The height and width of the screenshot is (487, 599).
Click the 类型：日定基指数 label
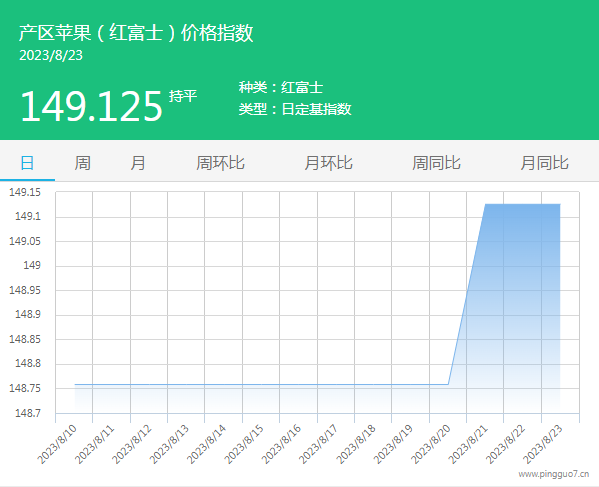point(295,109)
